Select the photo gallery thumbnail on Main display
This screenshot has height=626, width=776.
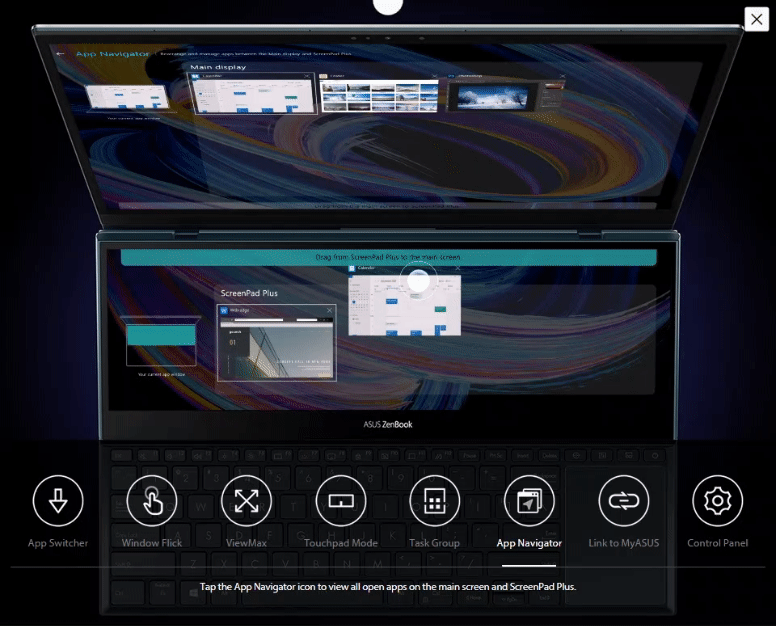(379, 93)
